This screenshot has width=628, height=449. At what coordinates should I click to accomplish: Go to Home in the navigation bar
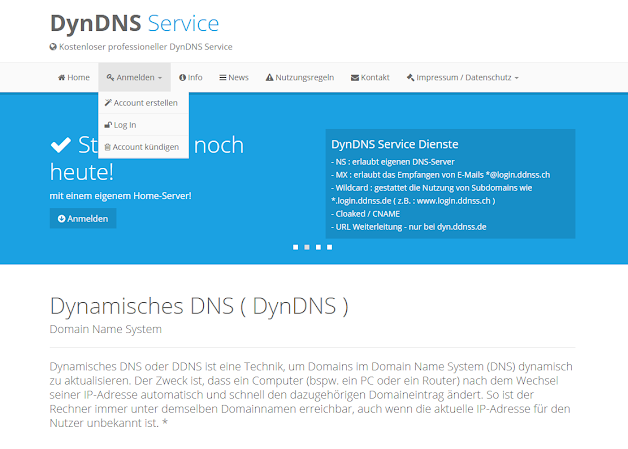74,77
